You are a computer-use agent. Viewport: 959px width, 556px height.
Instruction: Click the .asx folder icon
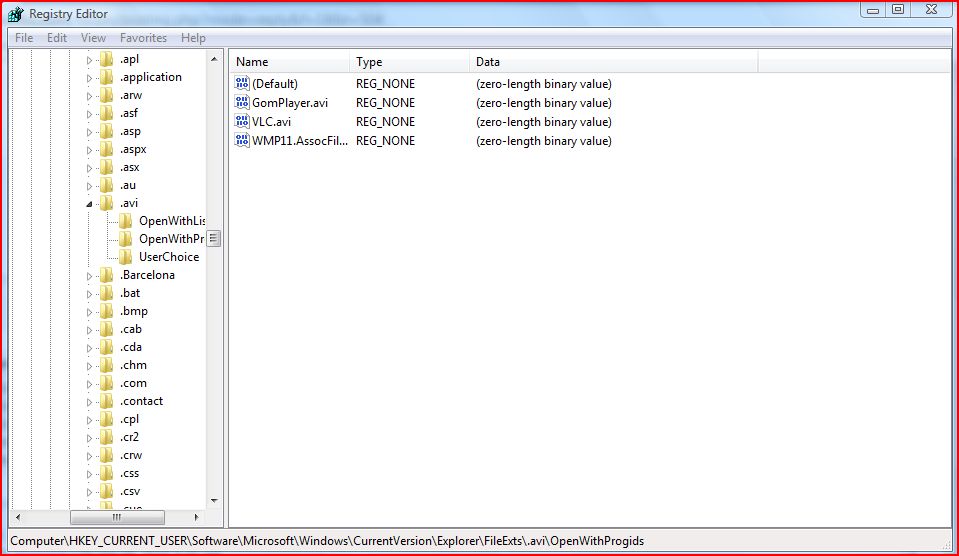[106, 167]
